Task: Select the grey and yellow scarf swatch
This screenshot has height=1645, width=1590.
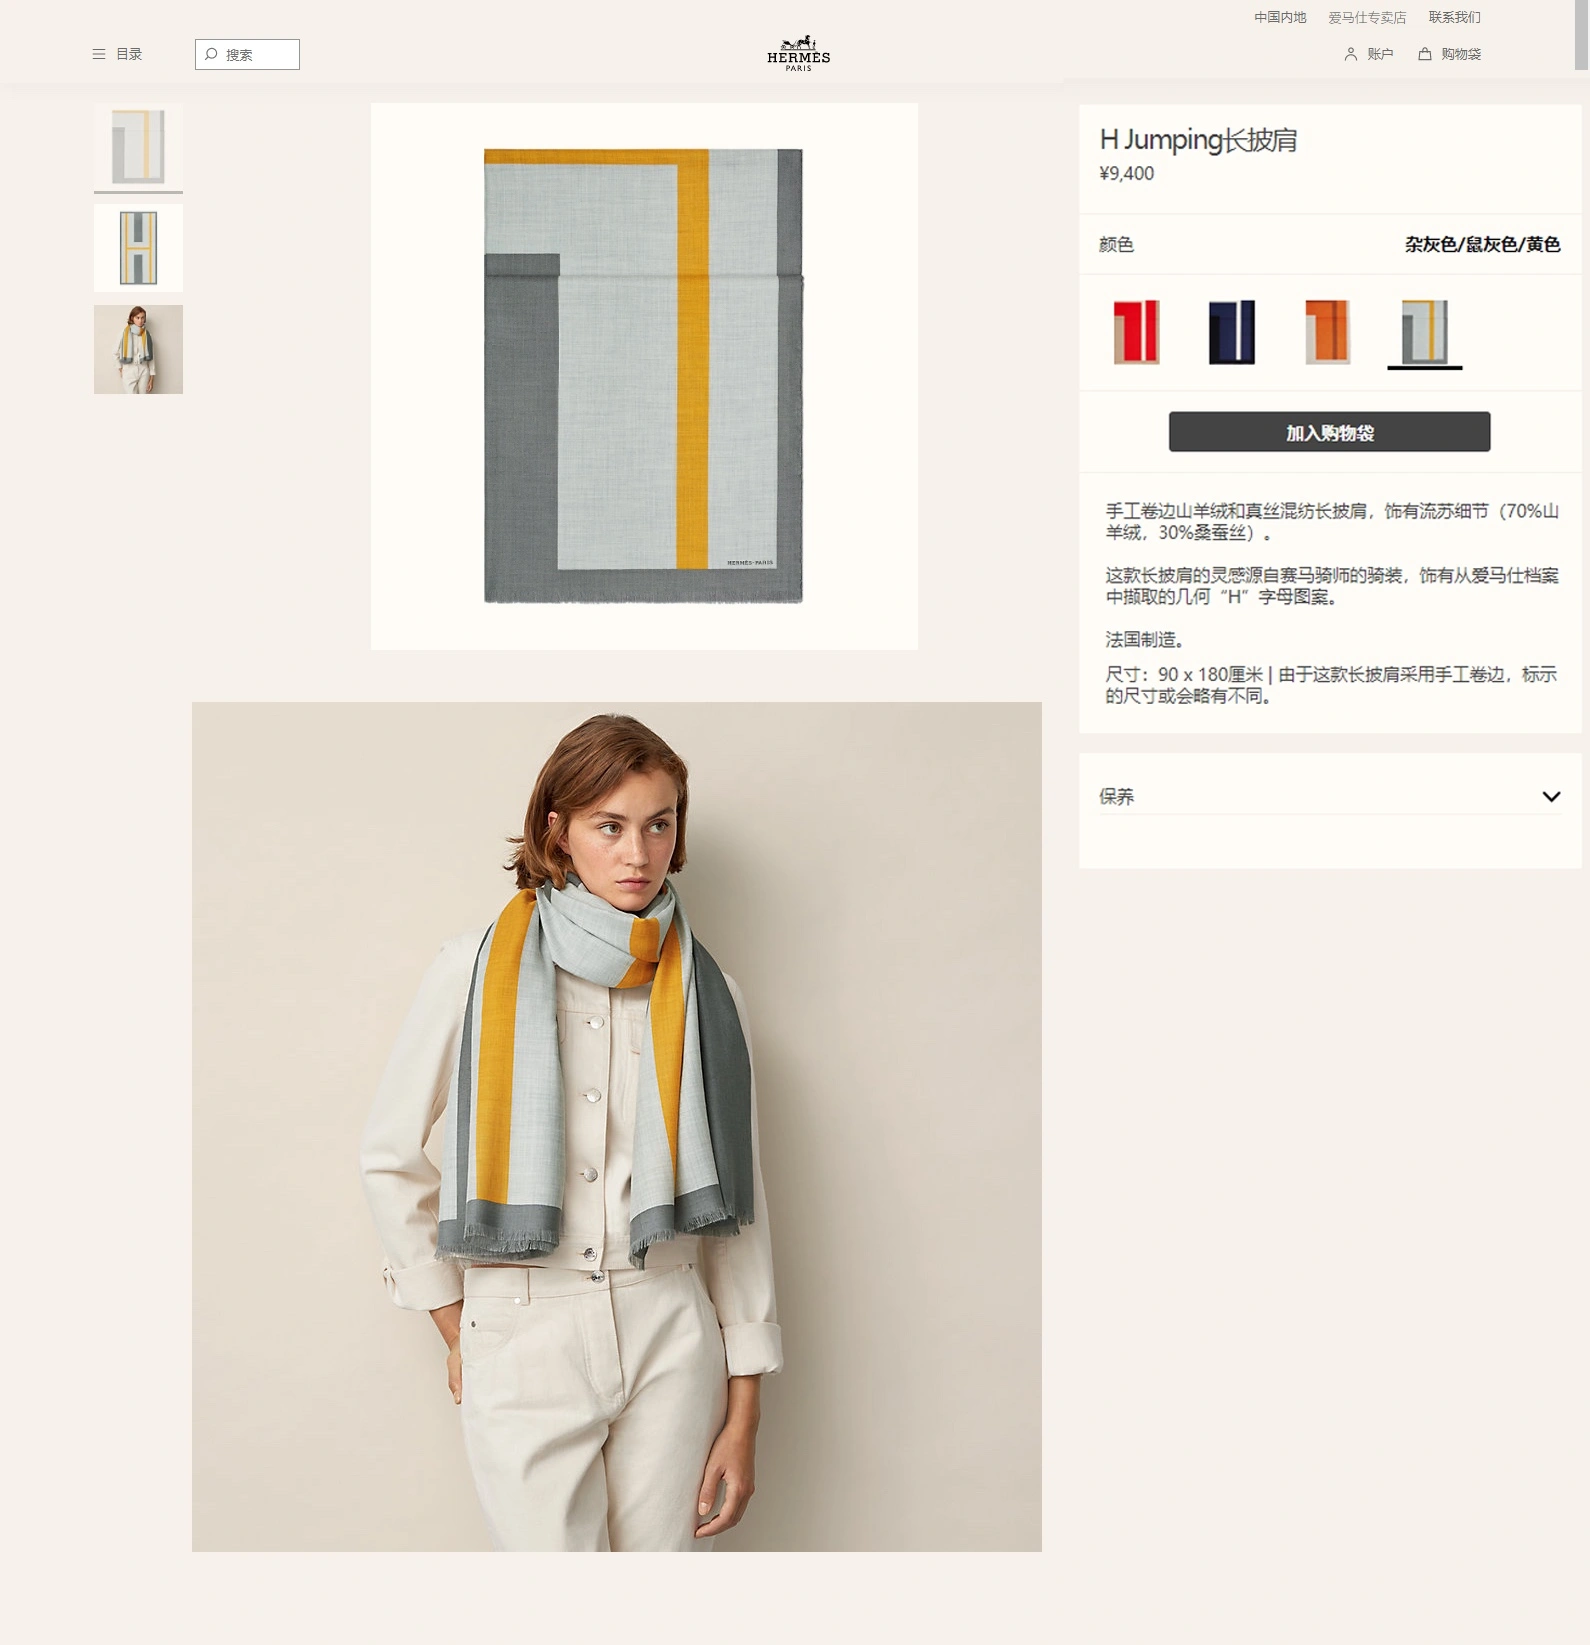Action: tap(1424, 332)
